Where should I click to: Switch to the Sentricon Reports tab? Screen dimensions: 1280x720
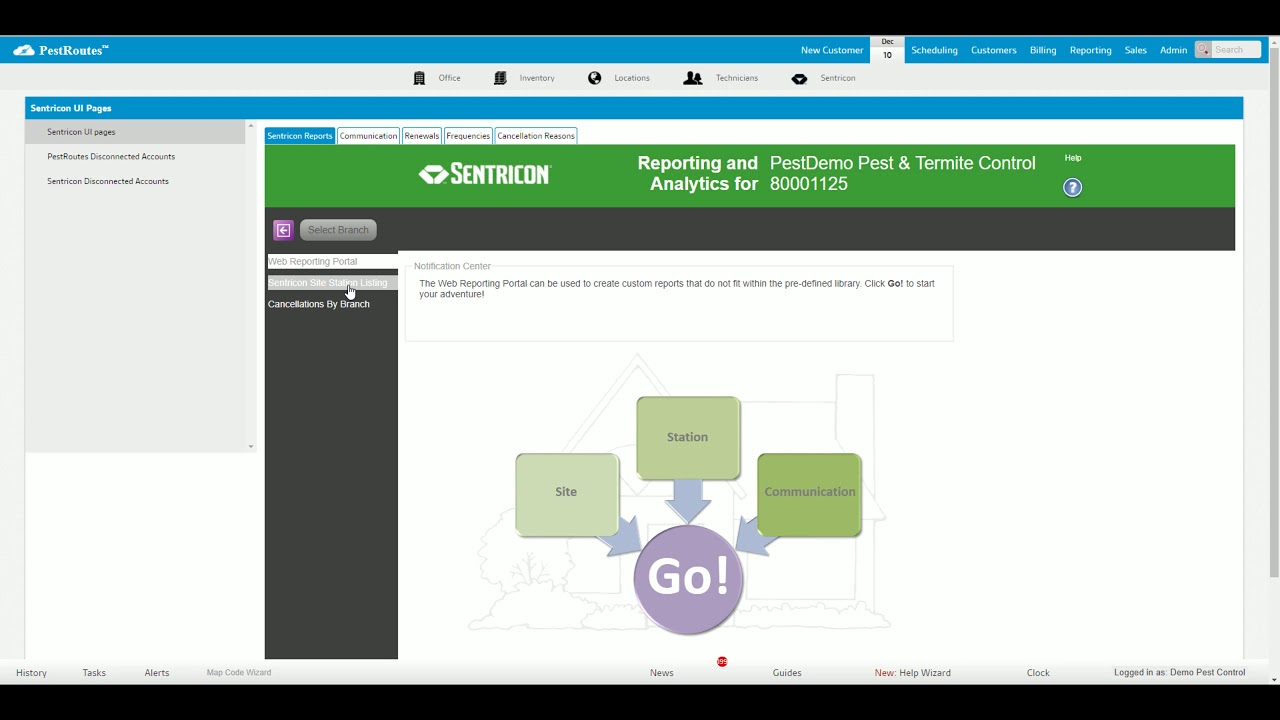[x=300, y=136]
